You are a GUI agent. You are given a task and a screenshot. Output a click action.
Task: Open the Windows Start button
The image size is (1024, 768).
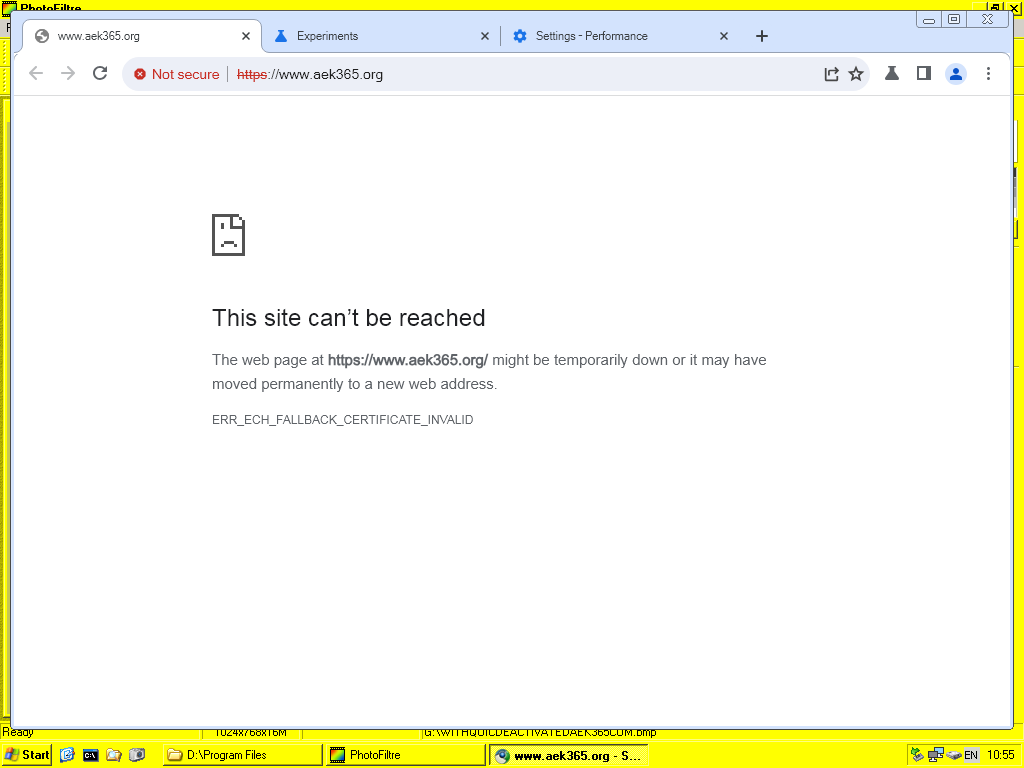(27, 755)
